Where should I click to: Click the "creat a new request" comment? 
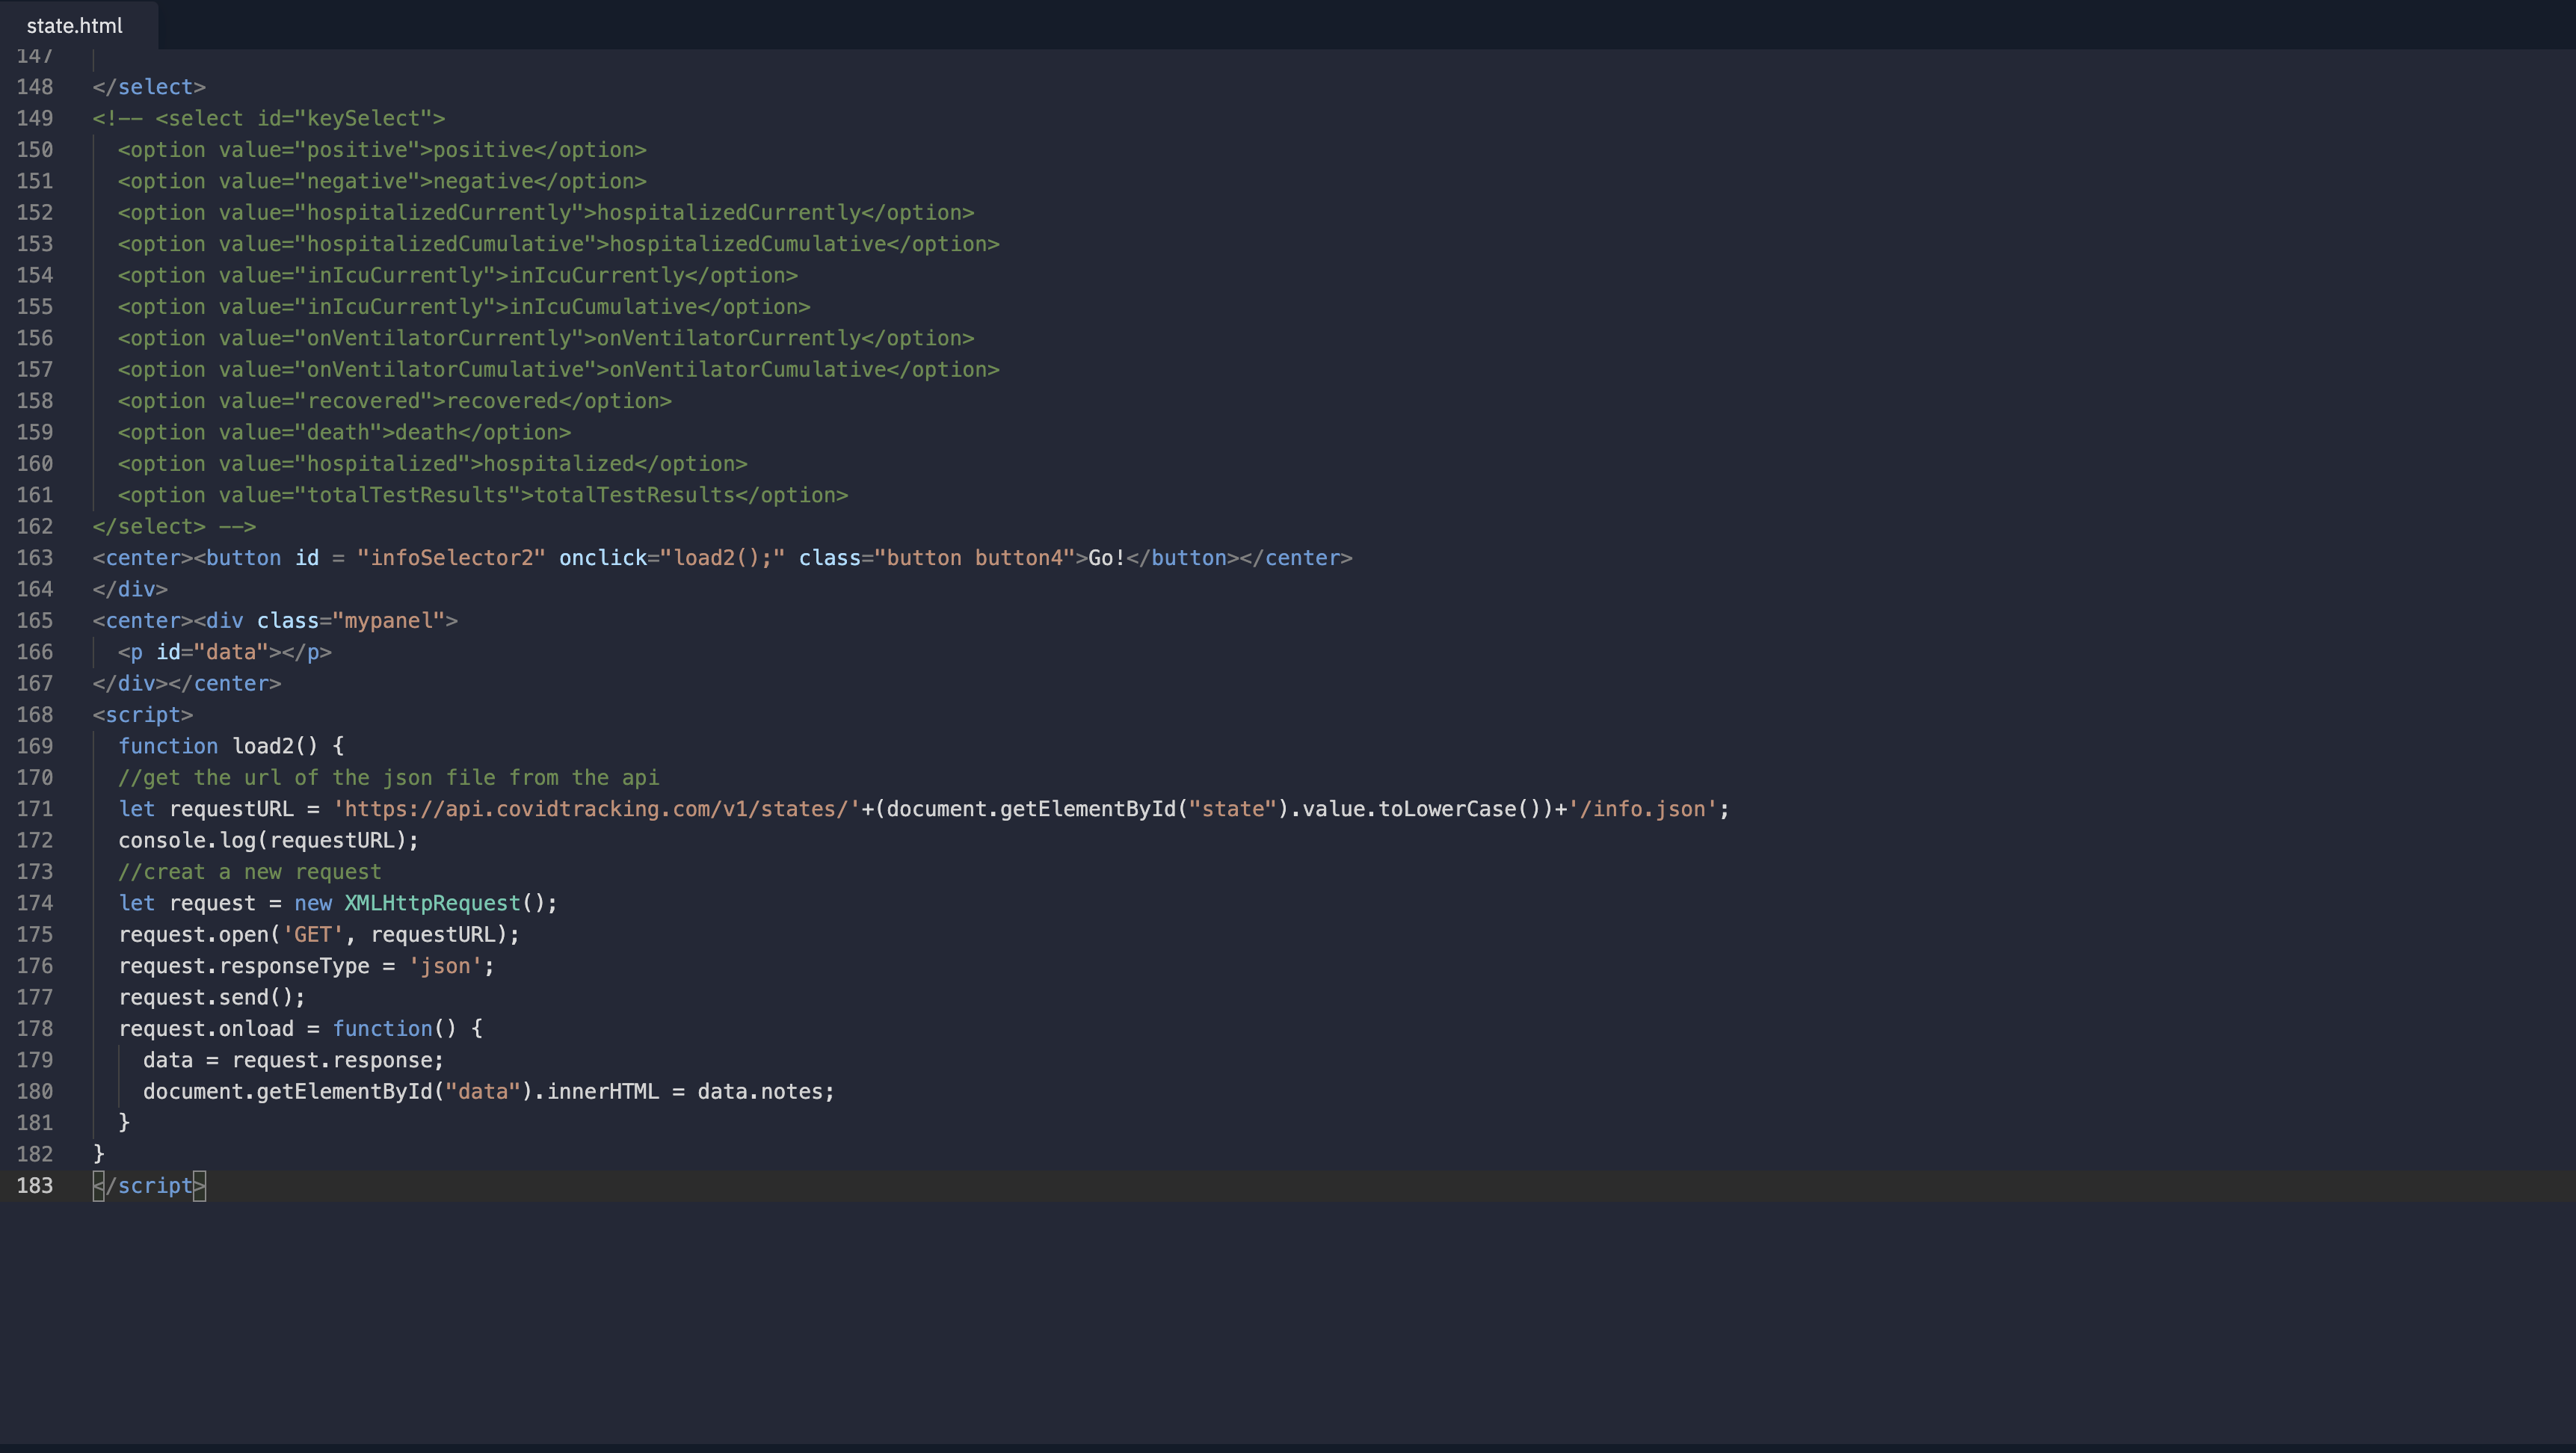pyautogui.click(x=250, y=872)
